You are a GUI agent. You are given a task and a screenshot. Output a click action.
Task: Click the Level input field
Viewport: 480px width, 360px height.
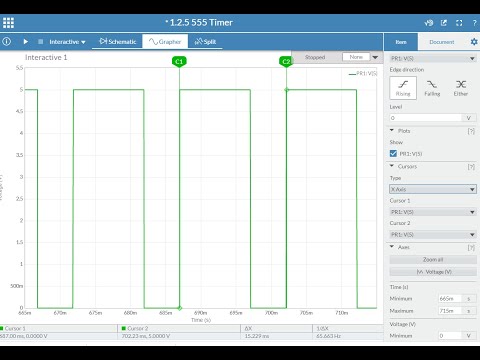click(426, 118)
